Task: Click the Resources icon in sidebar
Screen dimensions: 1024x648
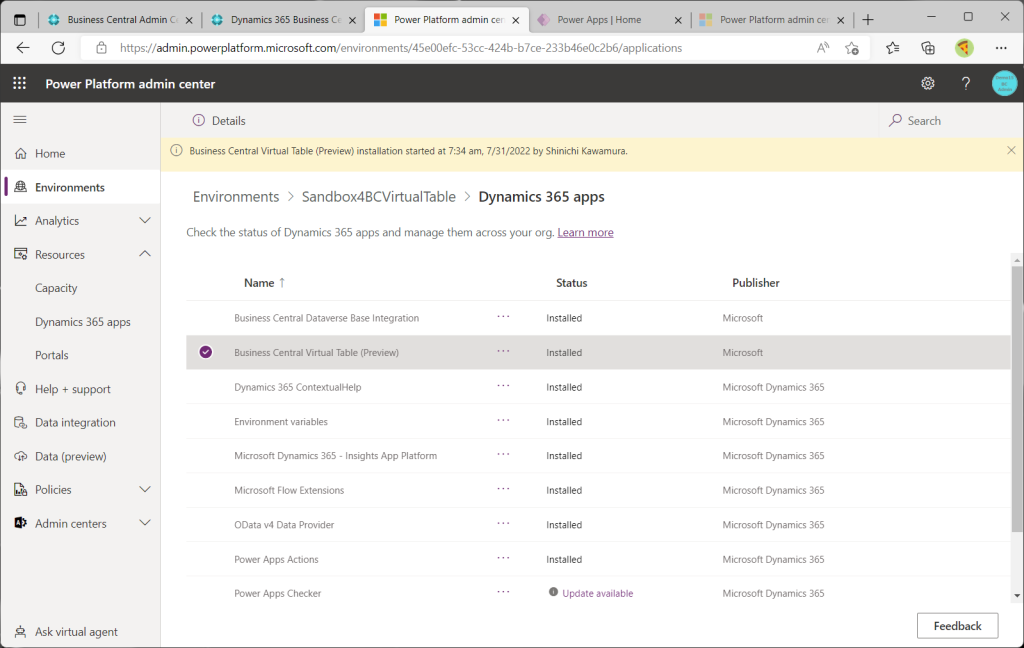Action: [x=21, y=254]
